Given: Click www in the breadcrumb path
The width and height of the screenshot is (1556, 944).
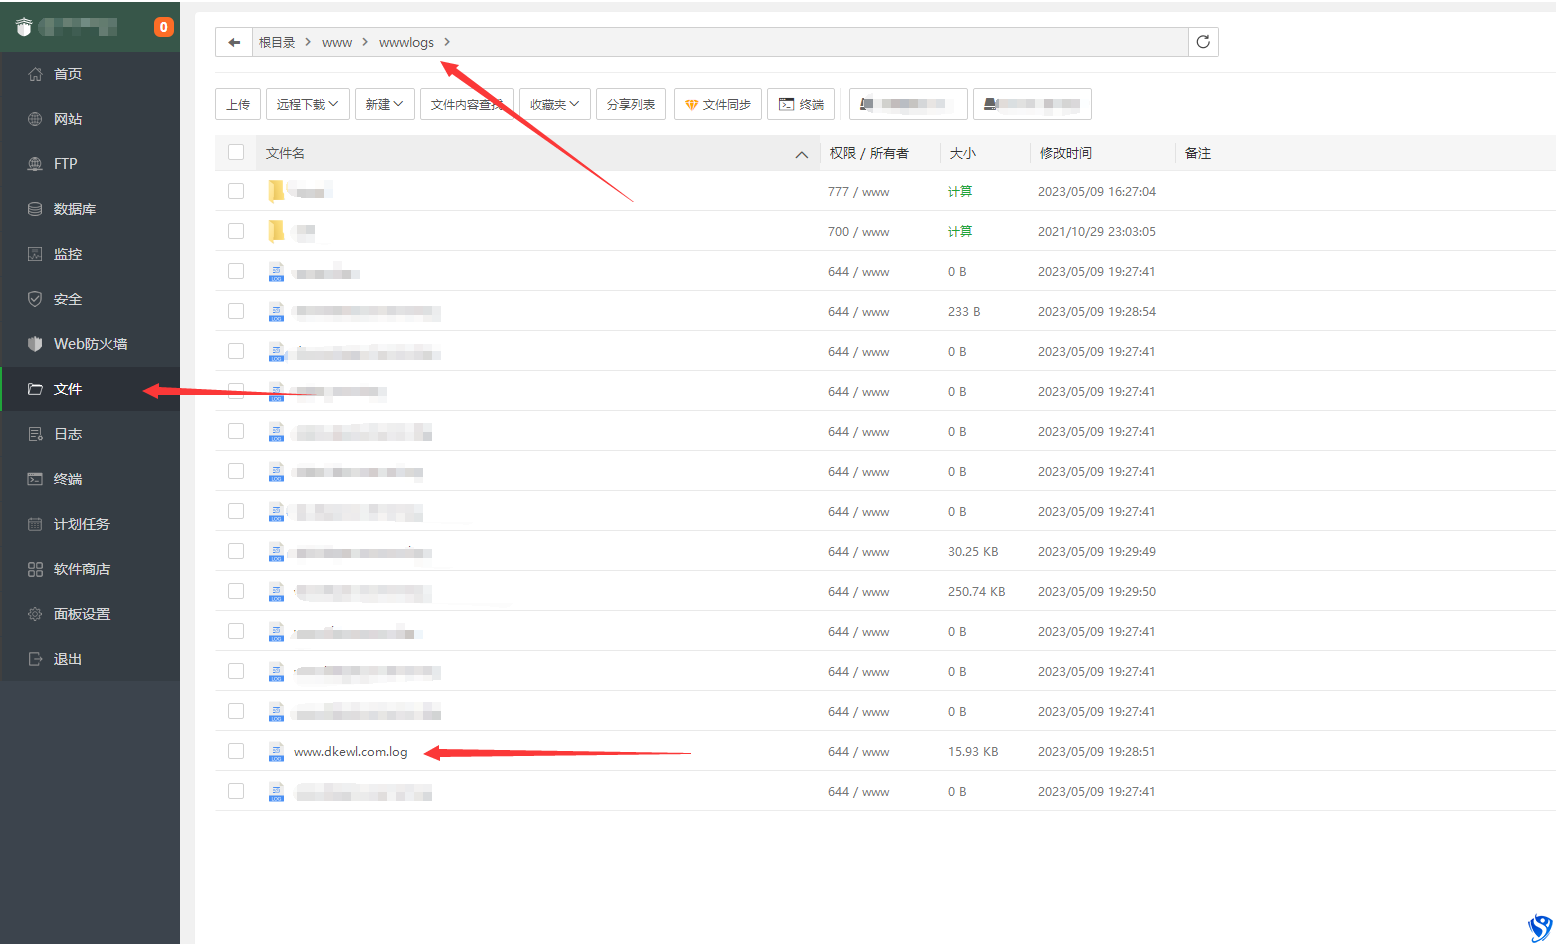Looking at the screenshot, I should tap(337, 42).
